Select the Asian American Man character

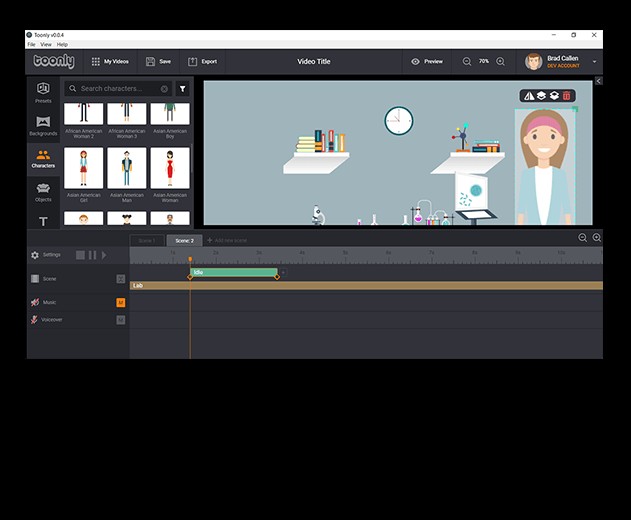[x=127, y=168]
